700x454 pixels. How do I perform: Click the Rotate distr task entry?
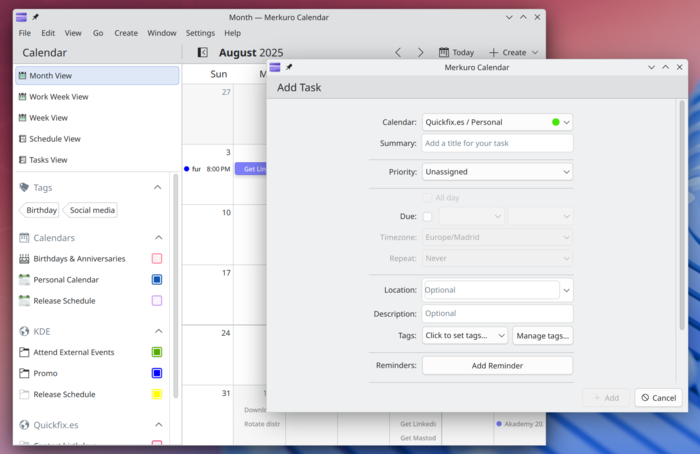[262, 424]
